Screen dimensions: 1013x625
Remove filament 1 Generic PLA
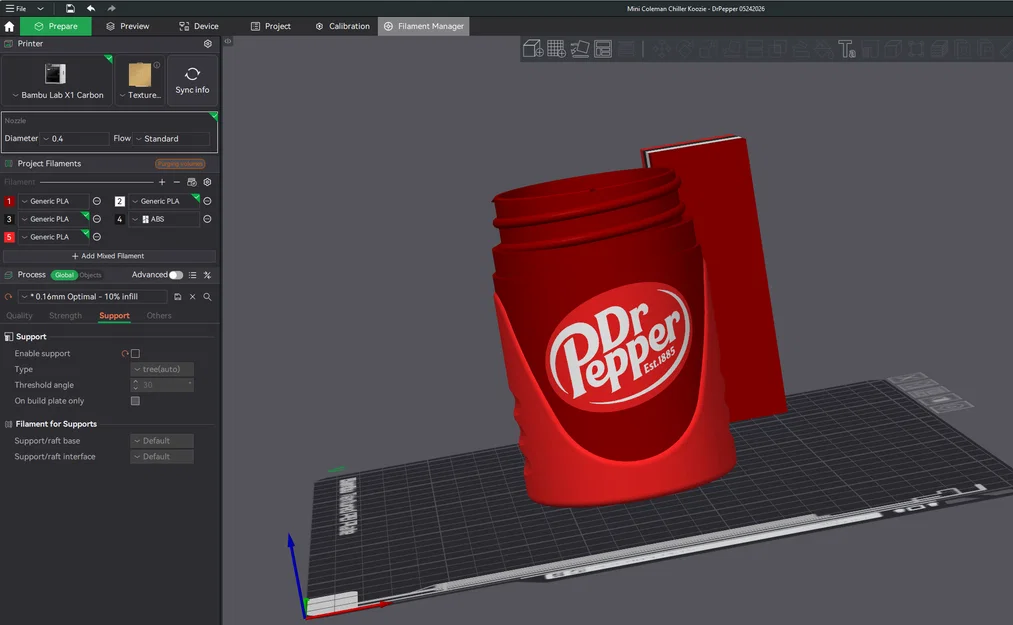[97, 201]
